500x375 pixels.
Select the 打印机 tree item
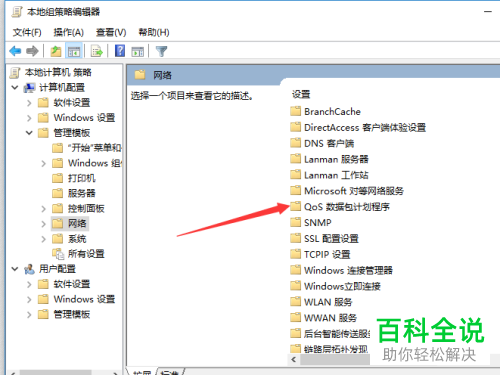[x=82, y=178]
